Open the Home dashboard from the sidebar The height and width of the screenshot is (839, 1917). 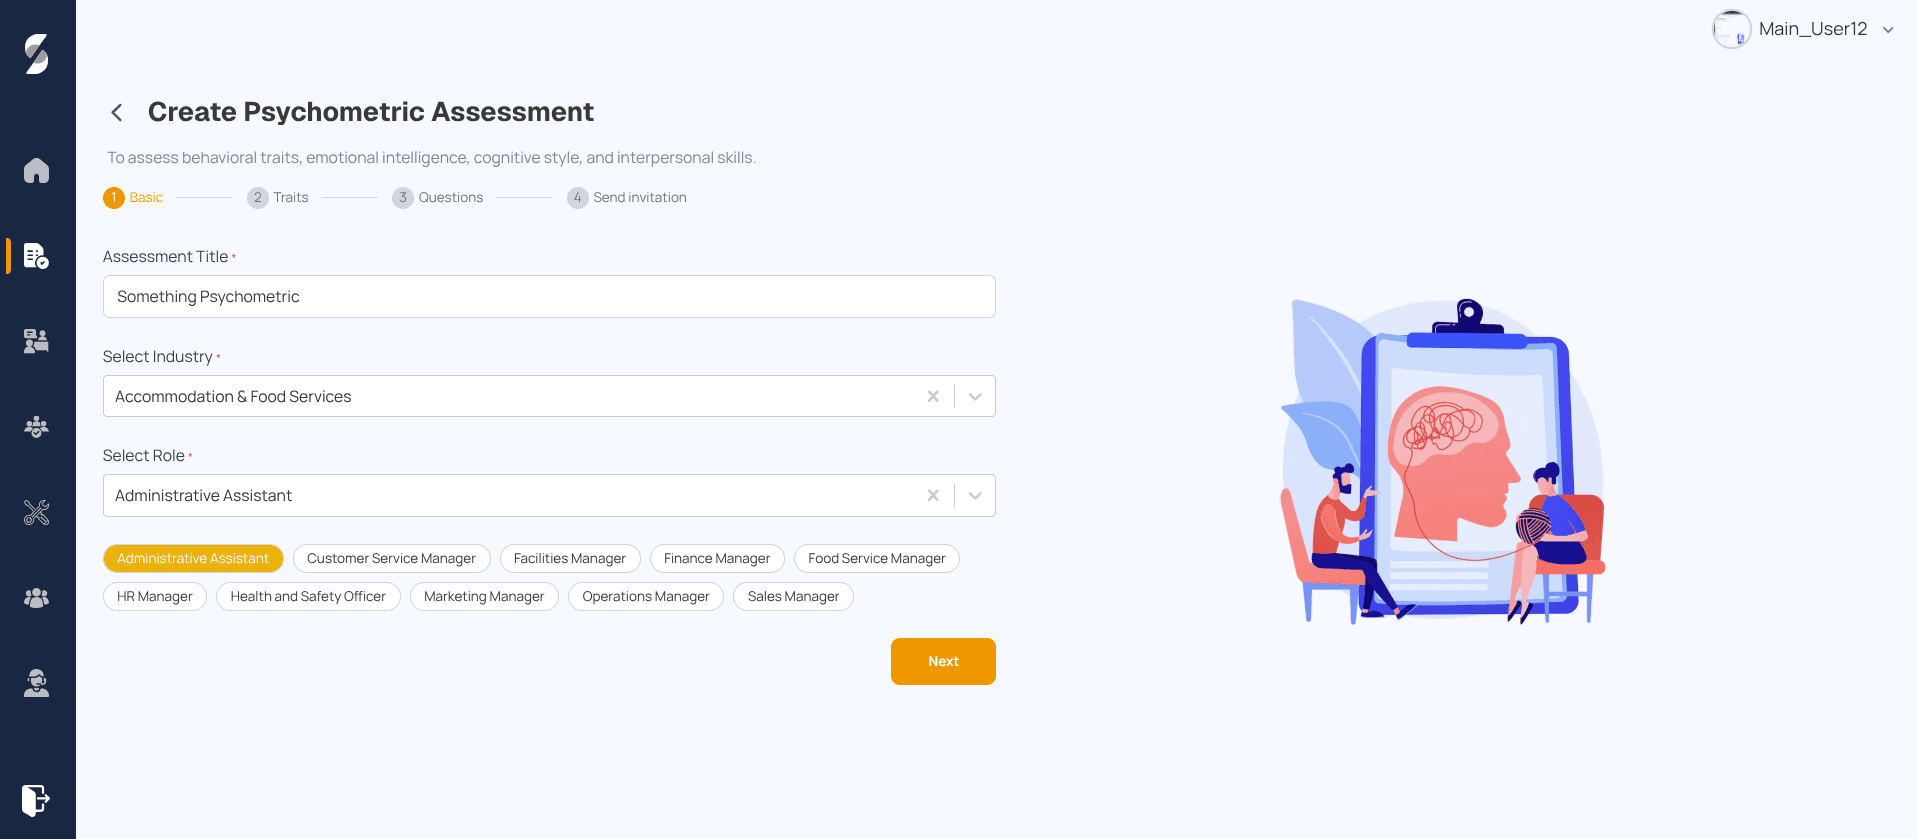36,171
